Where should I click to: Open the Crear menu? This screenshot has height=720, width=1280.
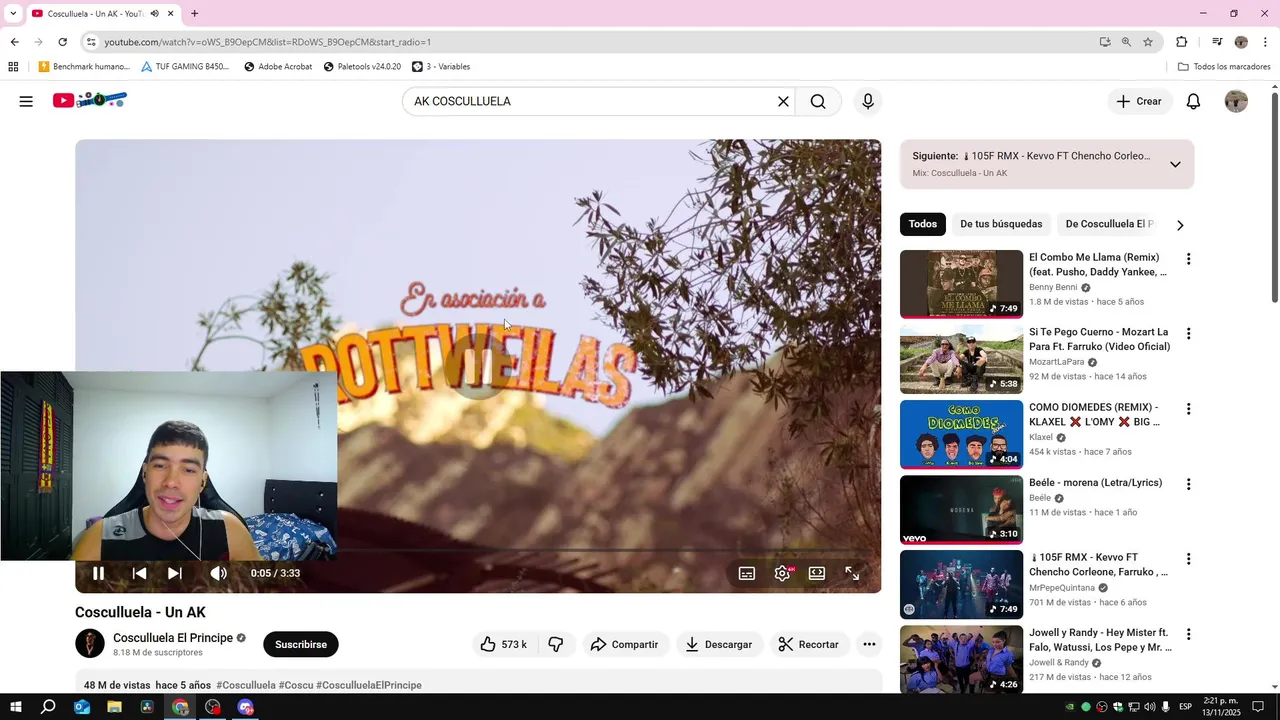(1139, 101)
